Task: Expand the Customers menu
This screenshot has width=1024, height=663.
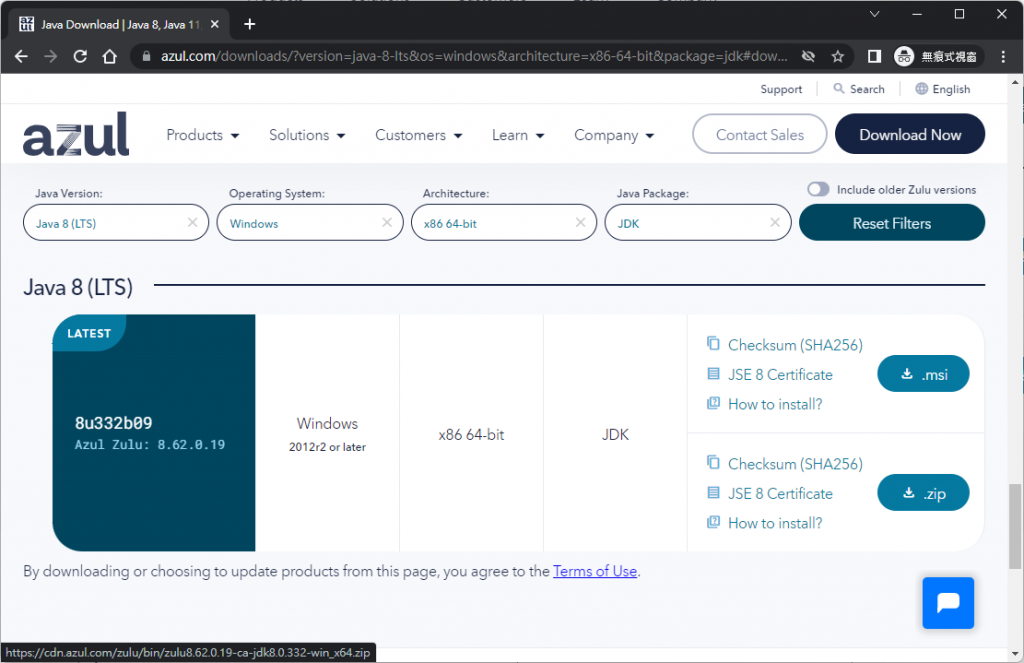Action: click(419, 135)
